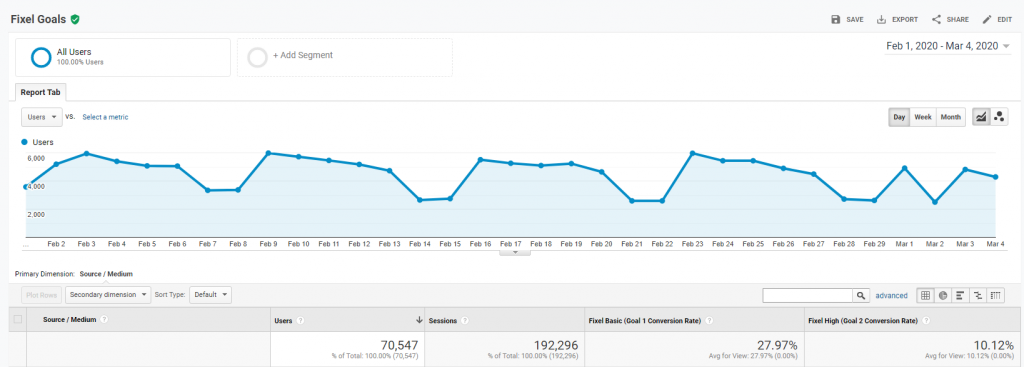Click the green verified shield icon
The image size is (1024, 367).
coord(75,20)
